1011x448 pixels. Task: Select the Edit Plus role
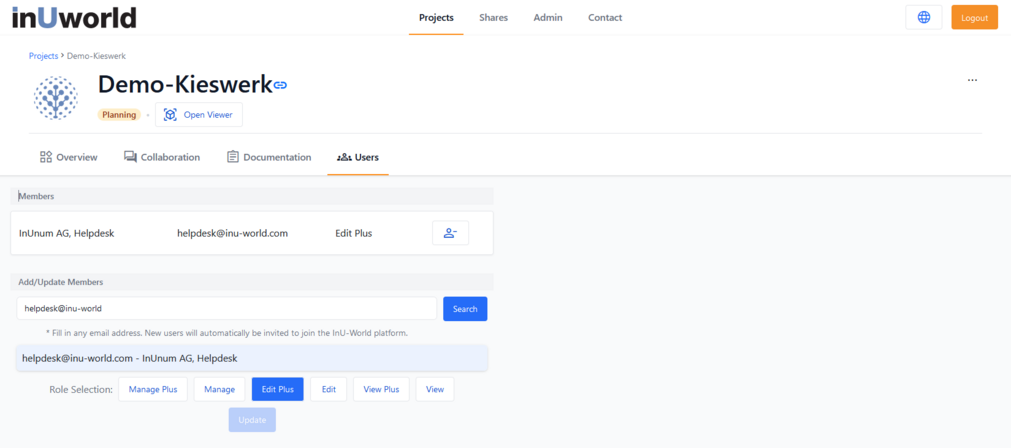pyautogui.click(x=277, y=389)
